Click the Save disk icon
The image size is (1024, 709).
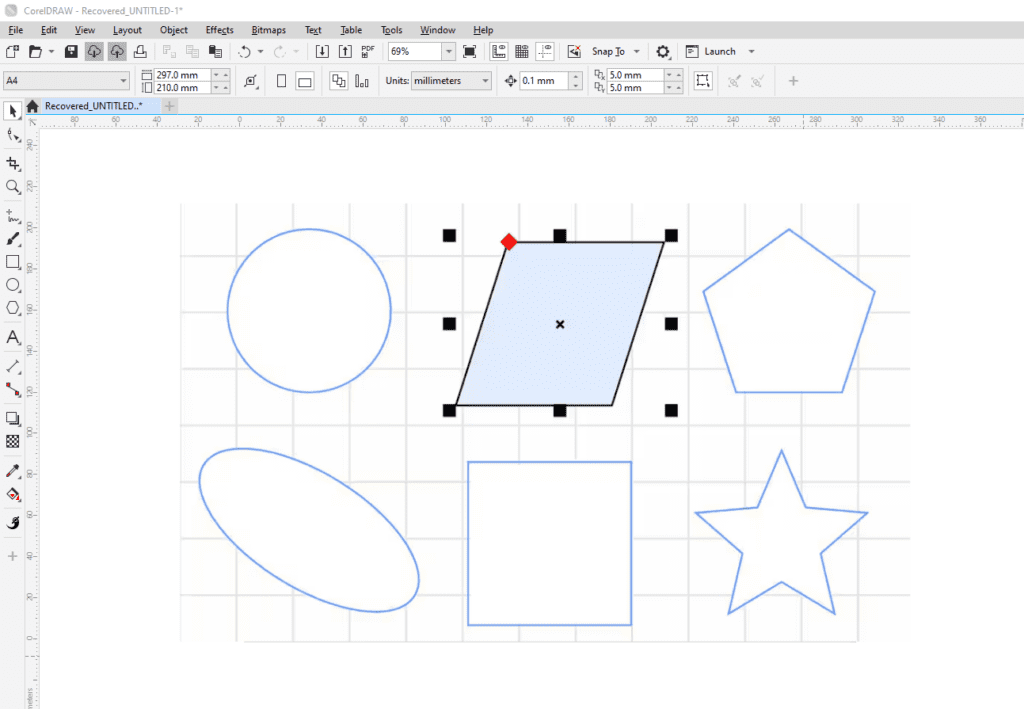pos(71,51)
